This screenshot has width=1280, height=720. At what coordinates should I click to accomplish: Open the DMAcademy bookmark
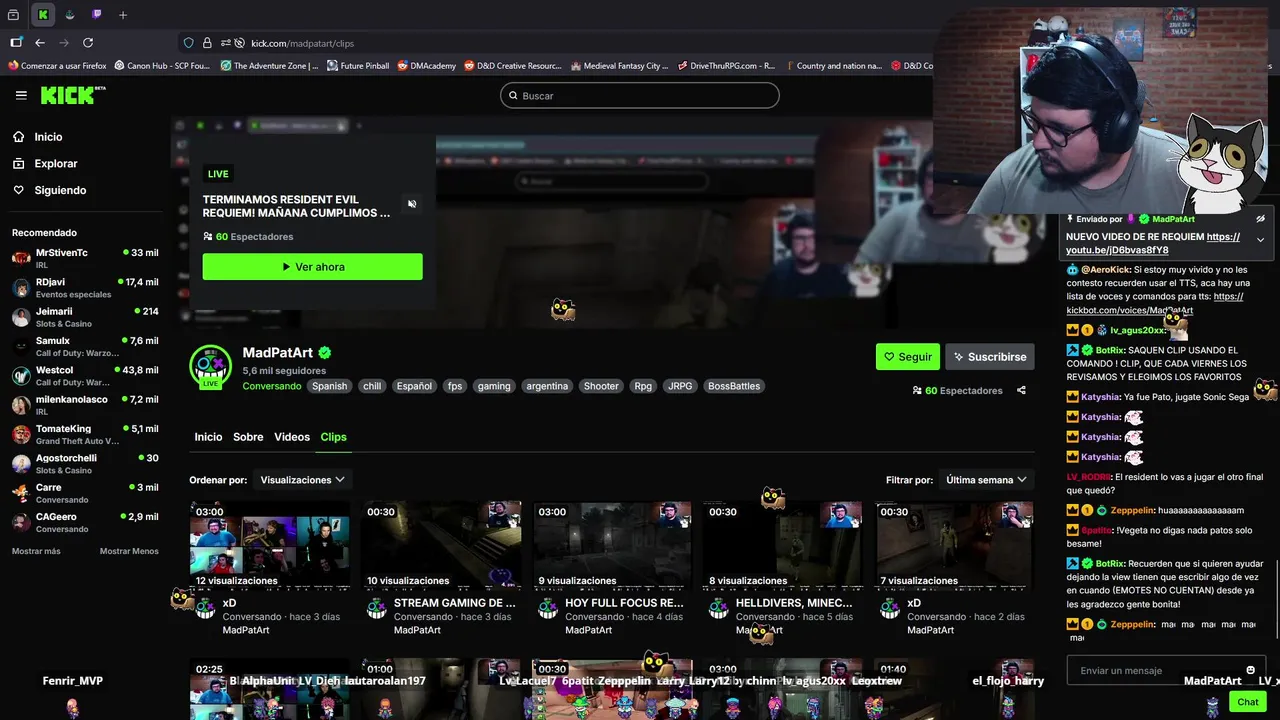pyautogui.click(x=427, y=66)
